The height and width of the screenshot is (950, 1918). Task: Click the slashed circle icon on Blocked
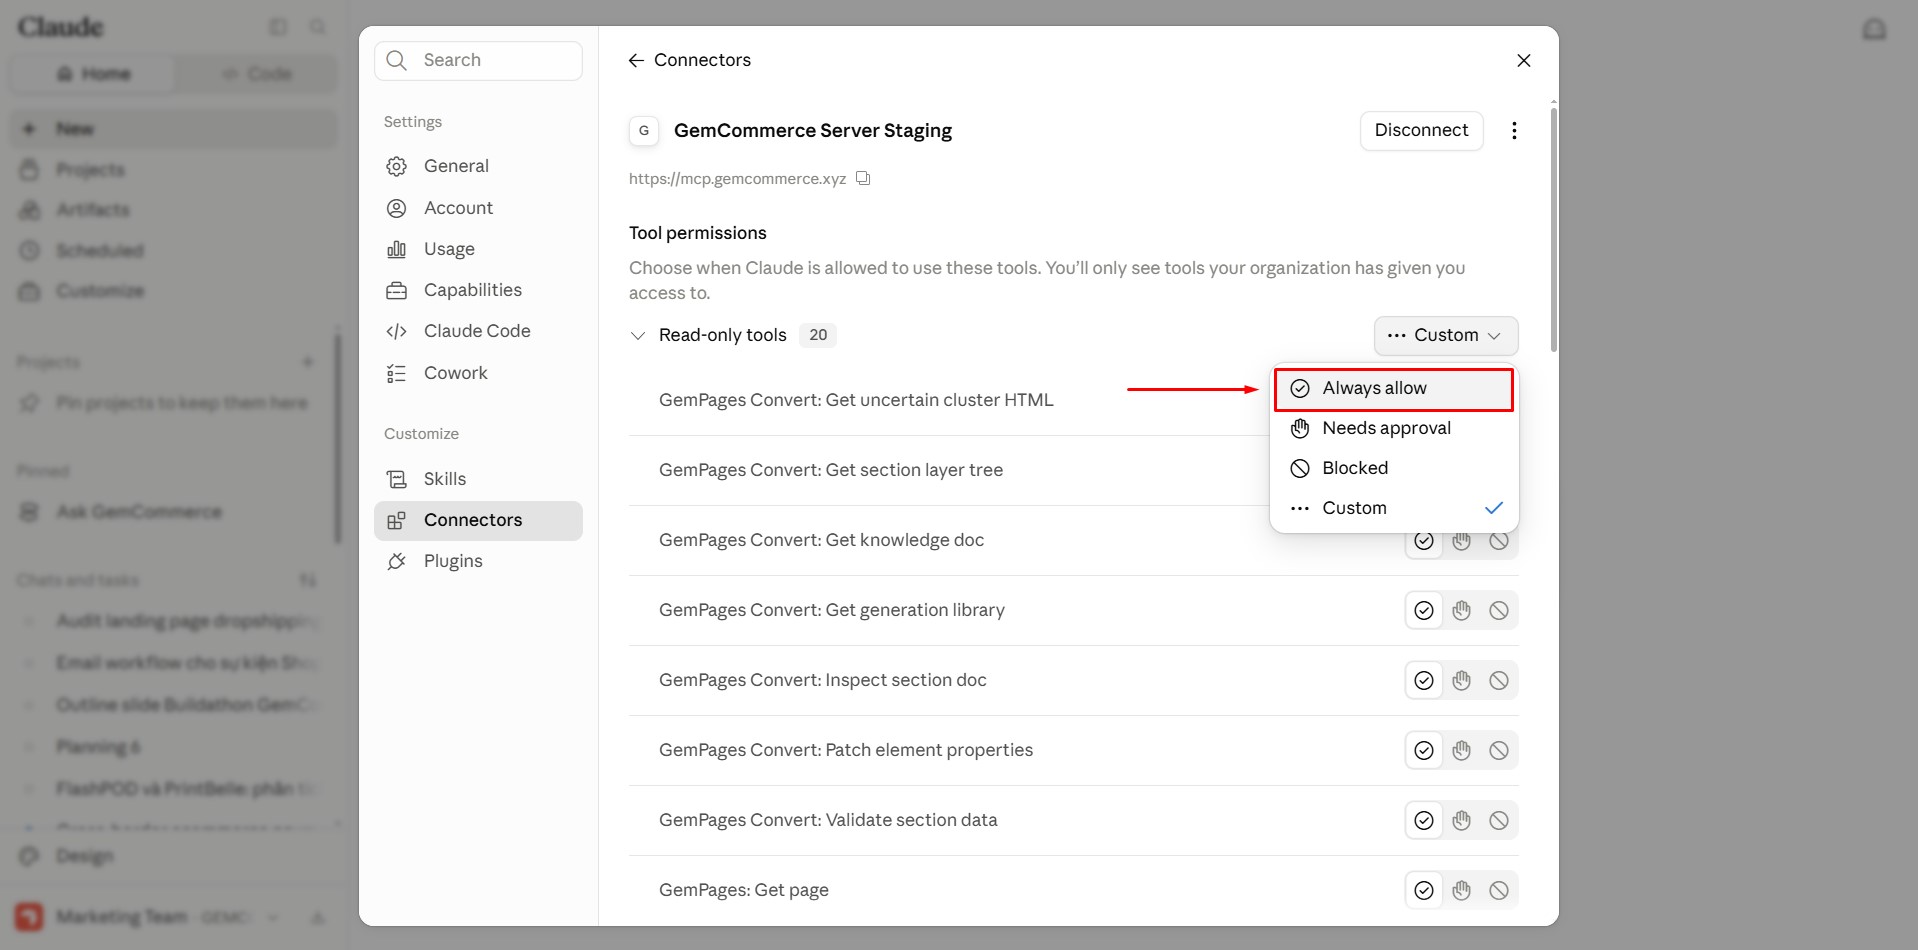tap(1300, 469)
